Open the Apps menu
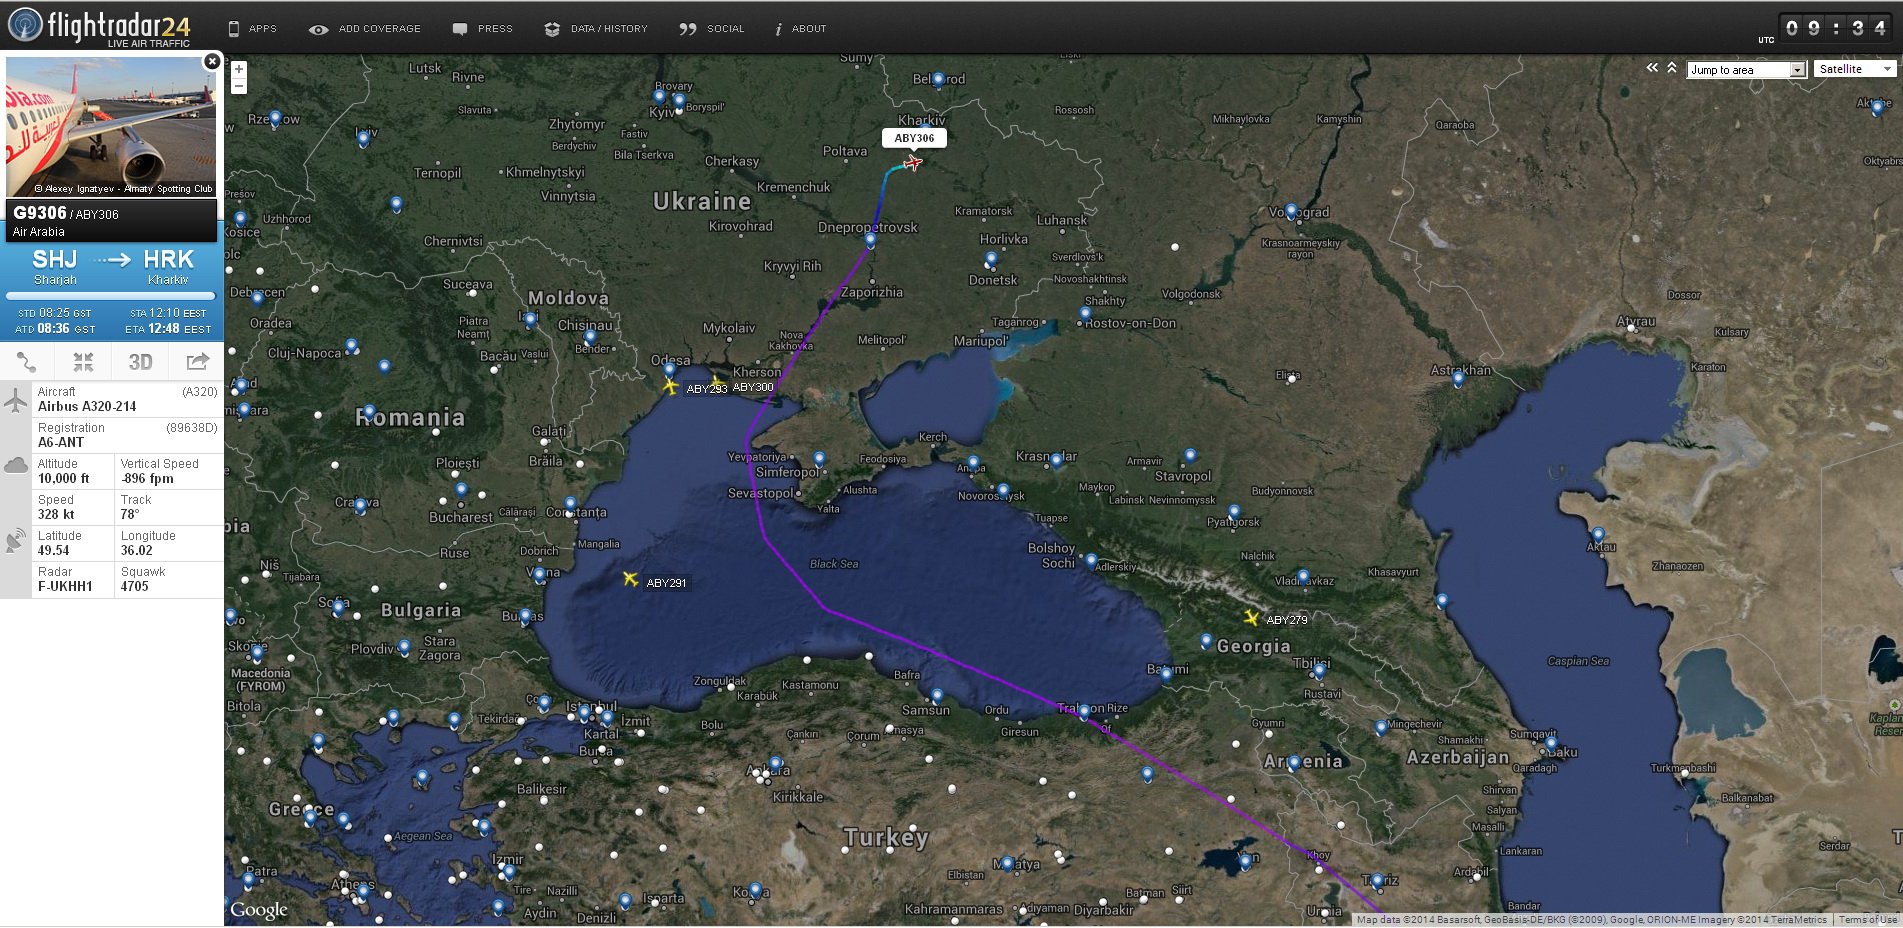 coord(252,29)
